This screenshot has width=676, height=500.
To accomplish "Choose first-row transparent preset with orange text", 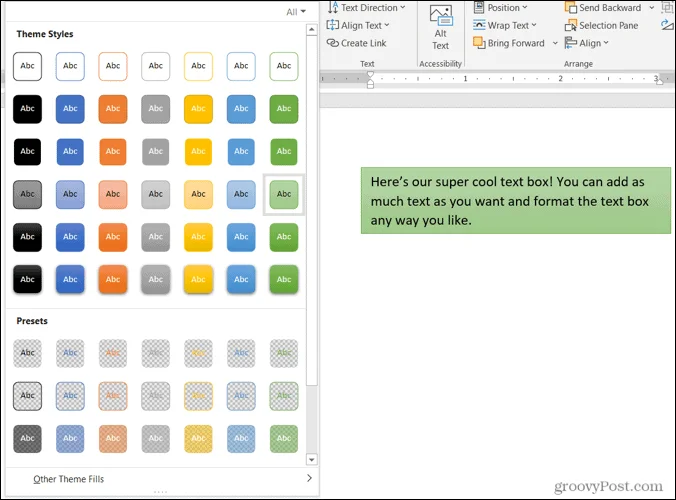I will click(x=113, y=353).
